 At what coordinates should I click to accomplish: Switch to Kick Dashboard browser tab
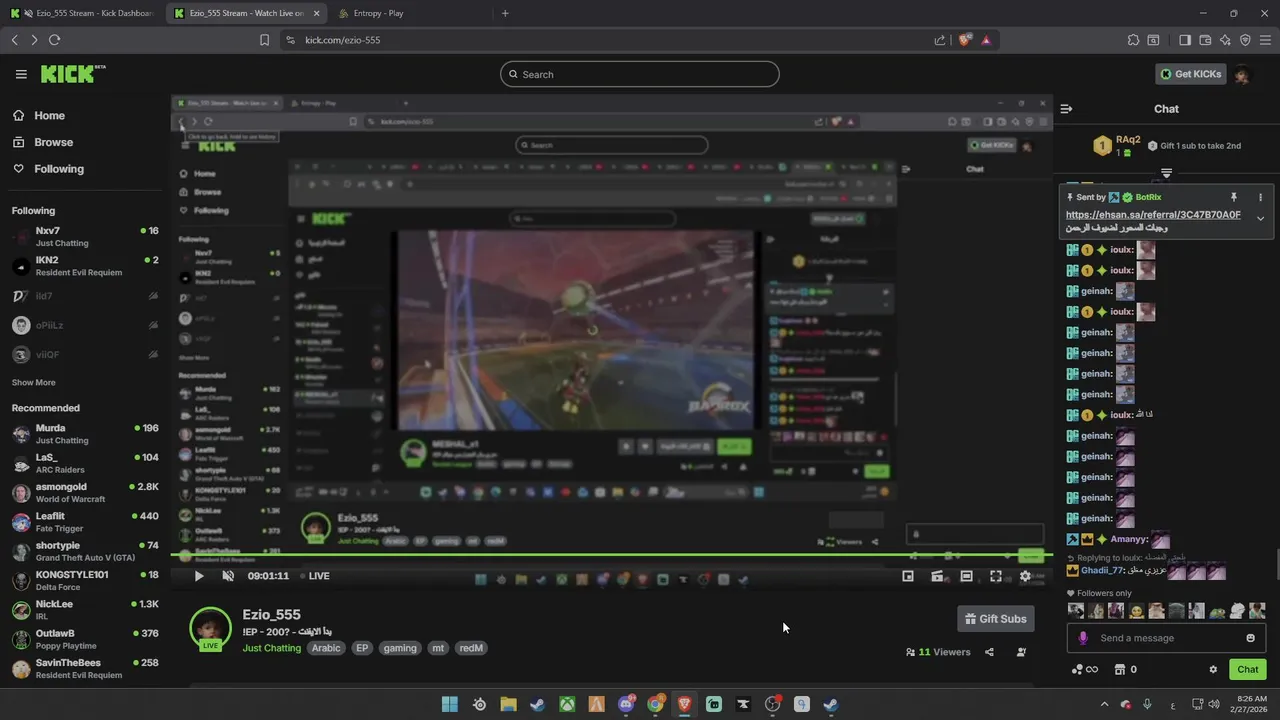[82, 13]
